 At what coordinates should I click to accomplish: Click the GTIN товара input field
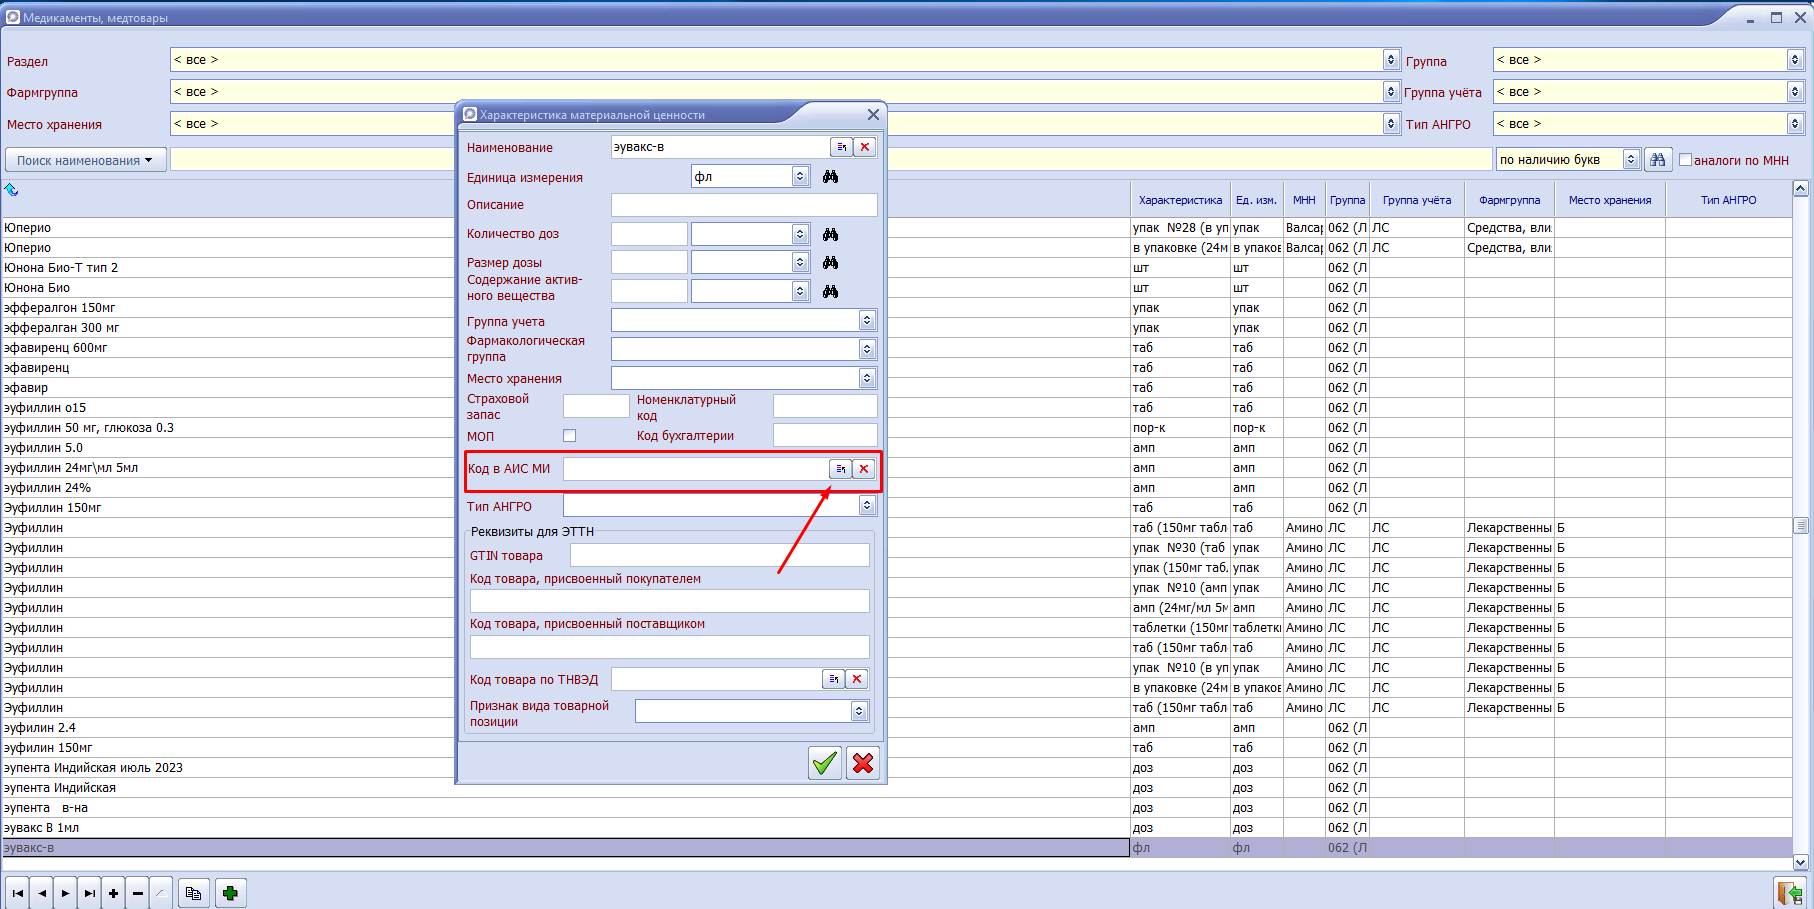click(x=719, y=555)
